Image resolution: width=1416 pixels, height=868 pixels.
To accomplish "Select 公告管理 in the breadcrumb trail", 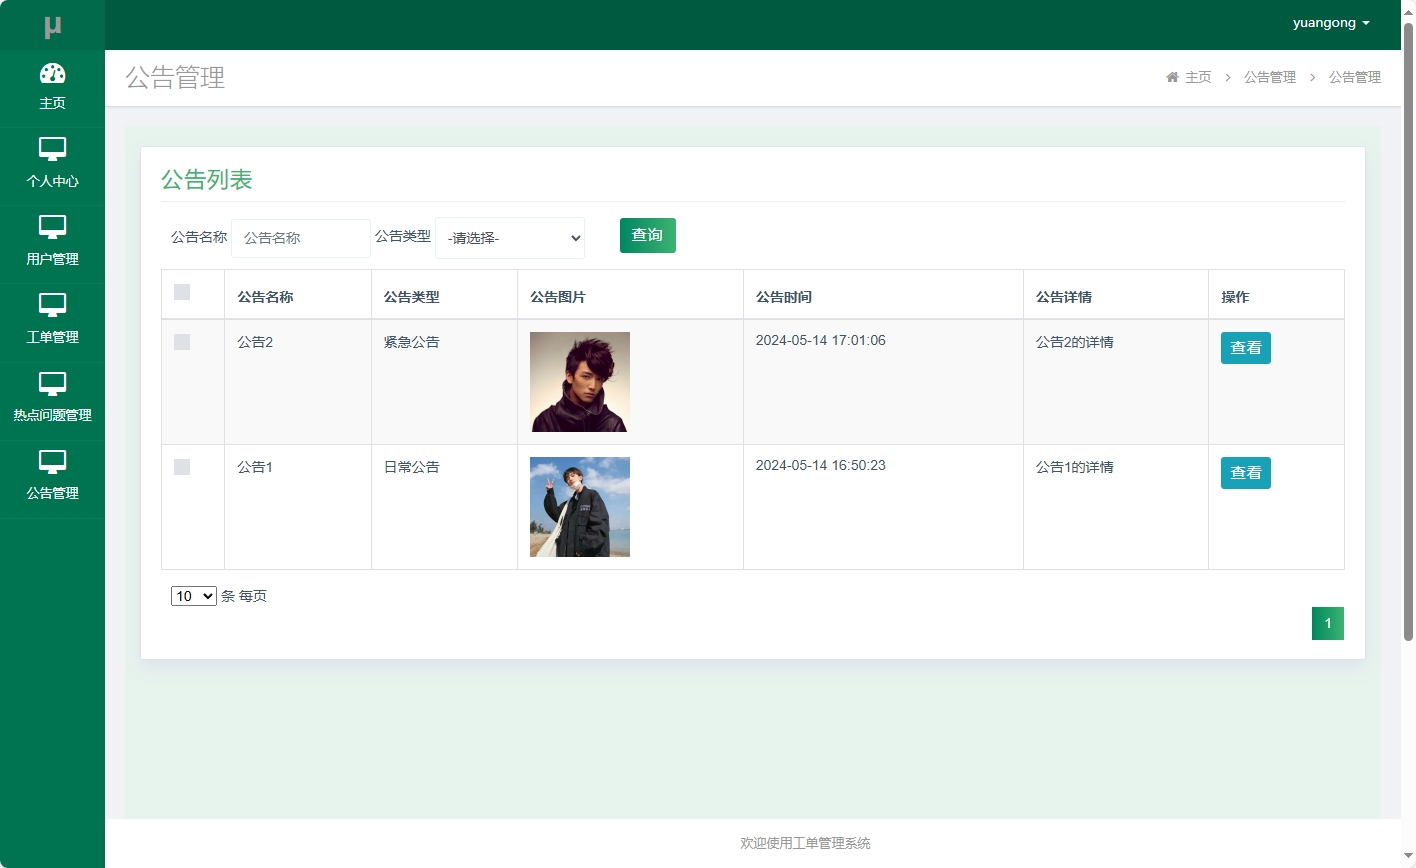I will tap(1354, 77).
